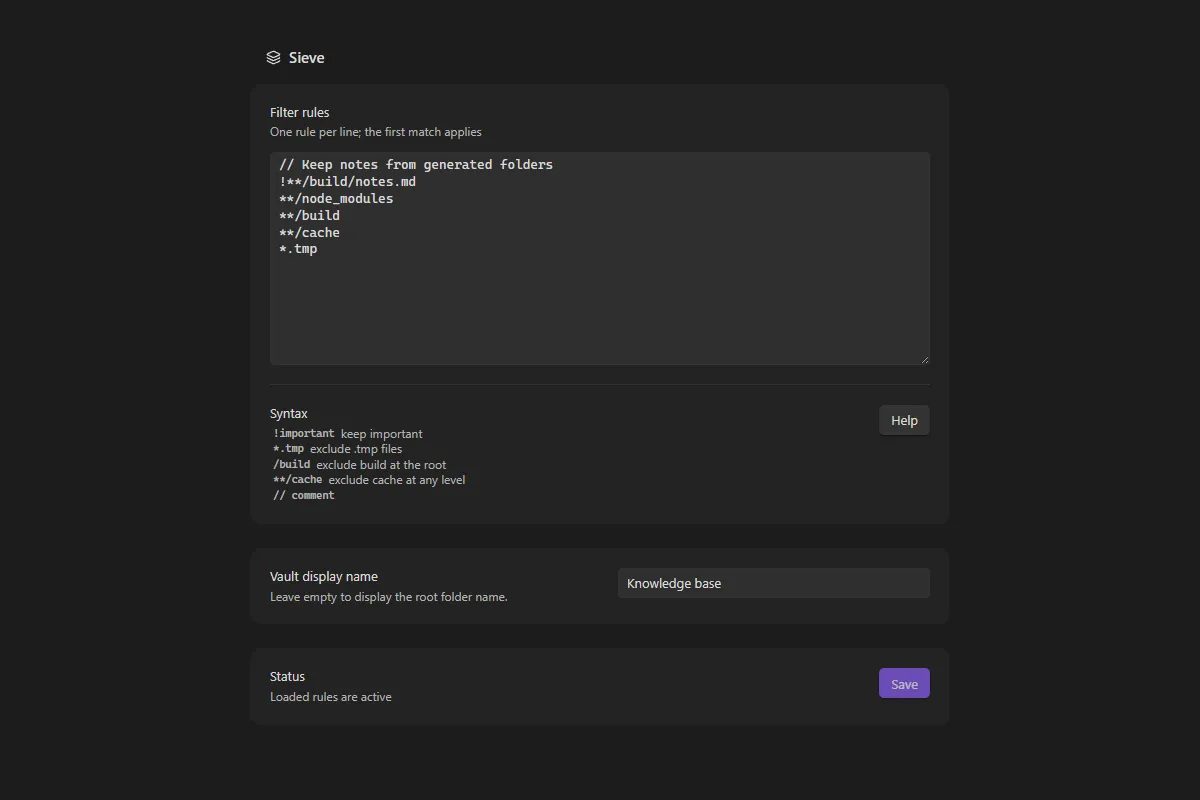Click the '**/cache' rule in text area

point(310,233)
